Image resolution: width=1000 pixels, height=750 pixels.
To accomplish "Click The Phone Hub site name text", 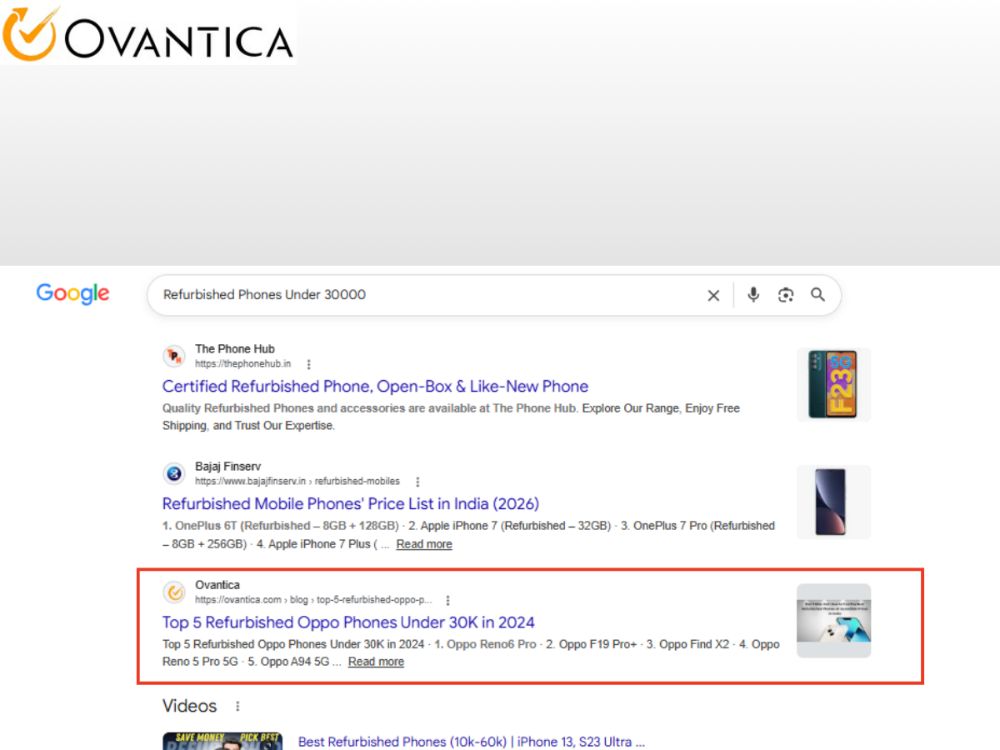I will click(235, 349).
